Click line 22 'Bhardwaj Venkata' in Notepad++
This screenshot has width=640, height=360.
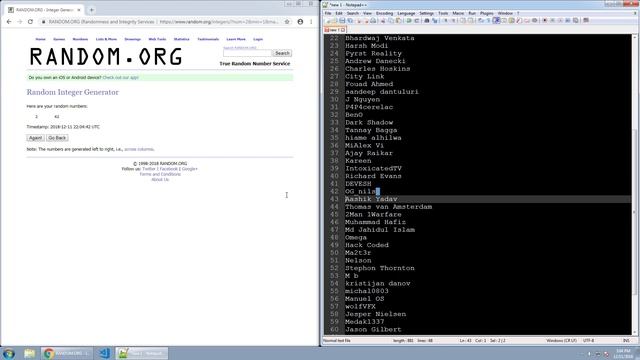[x=380, y=38]
